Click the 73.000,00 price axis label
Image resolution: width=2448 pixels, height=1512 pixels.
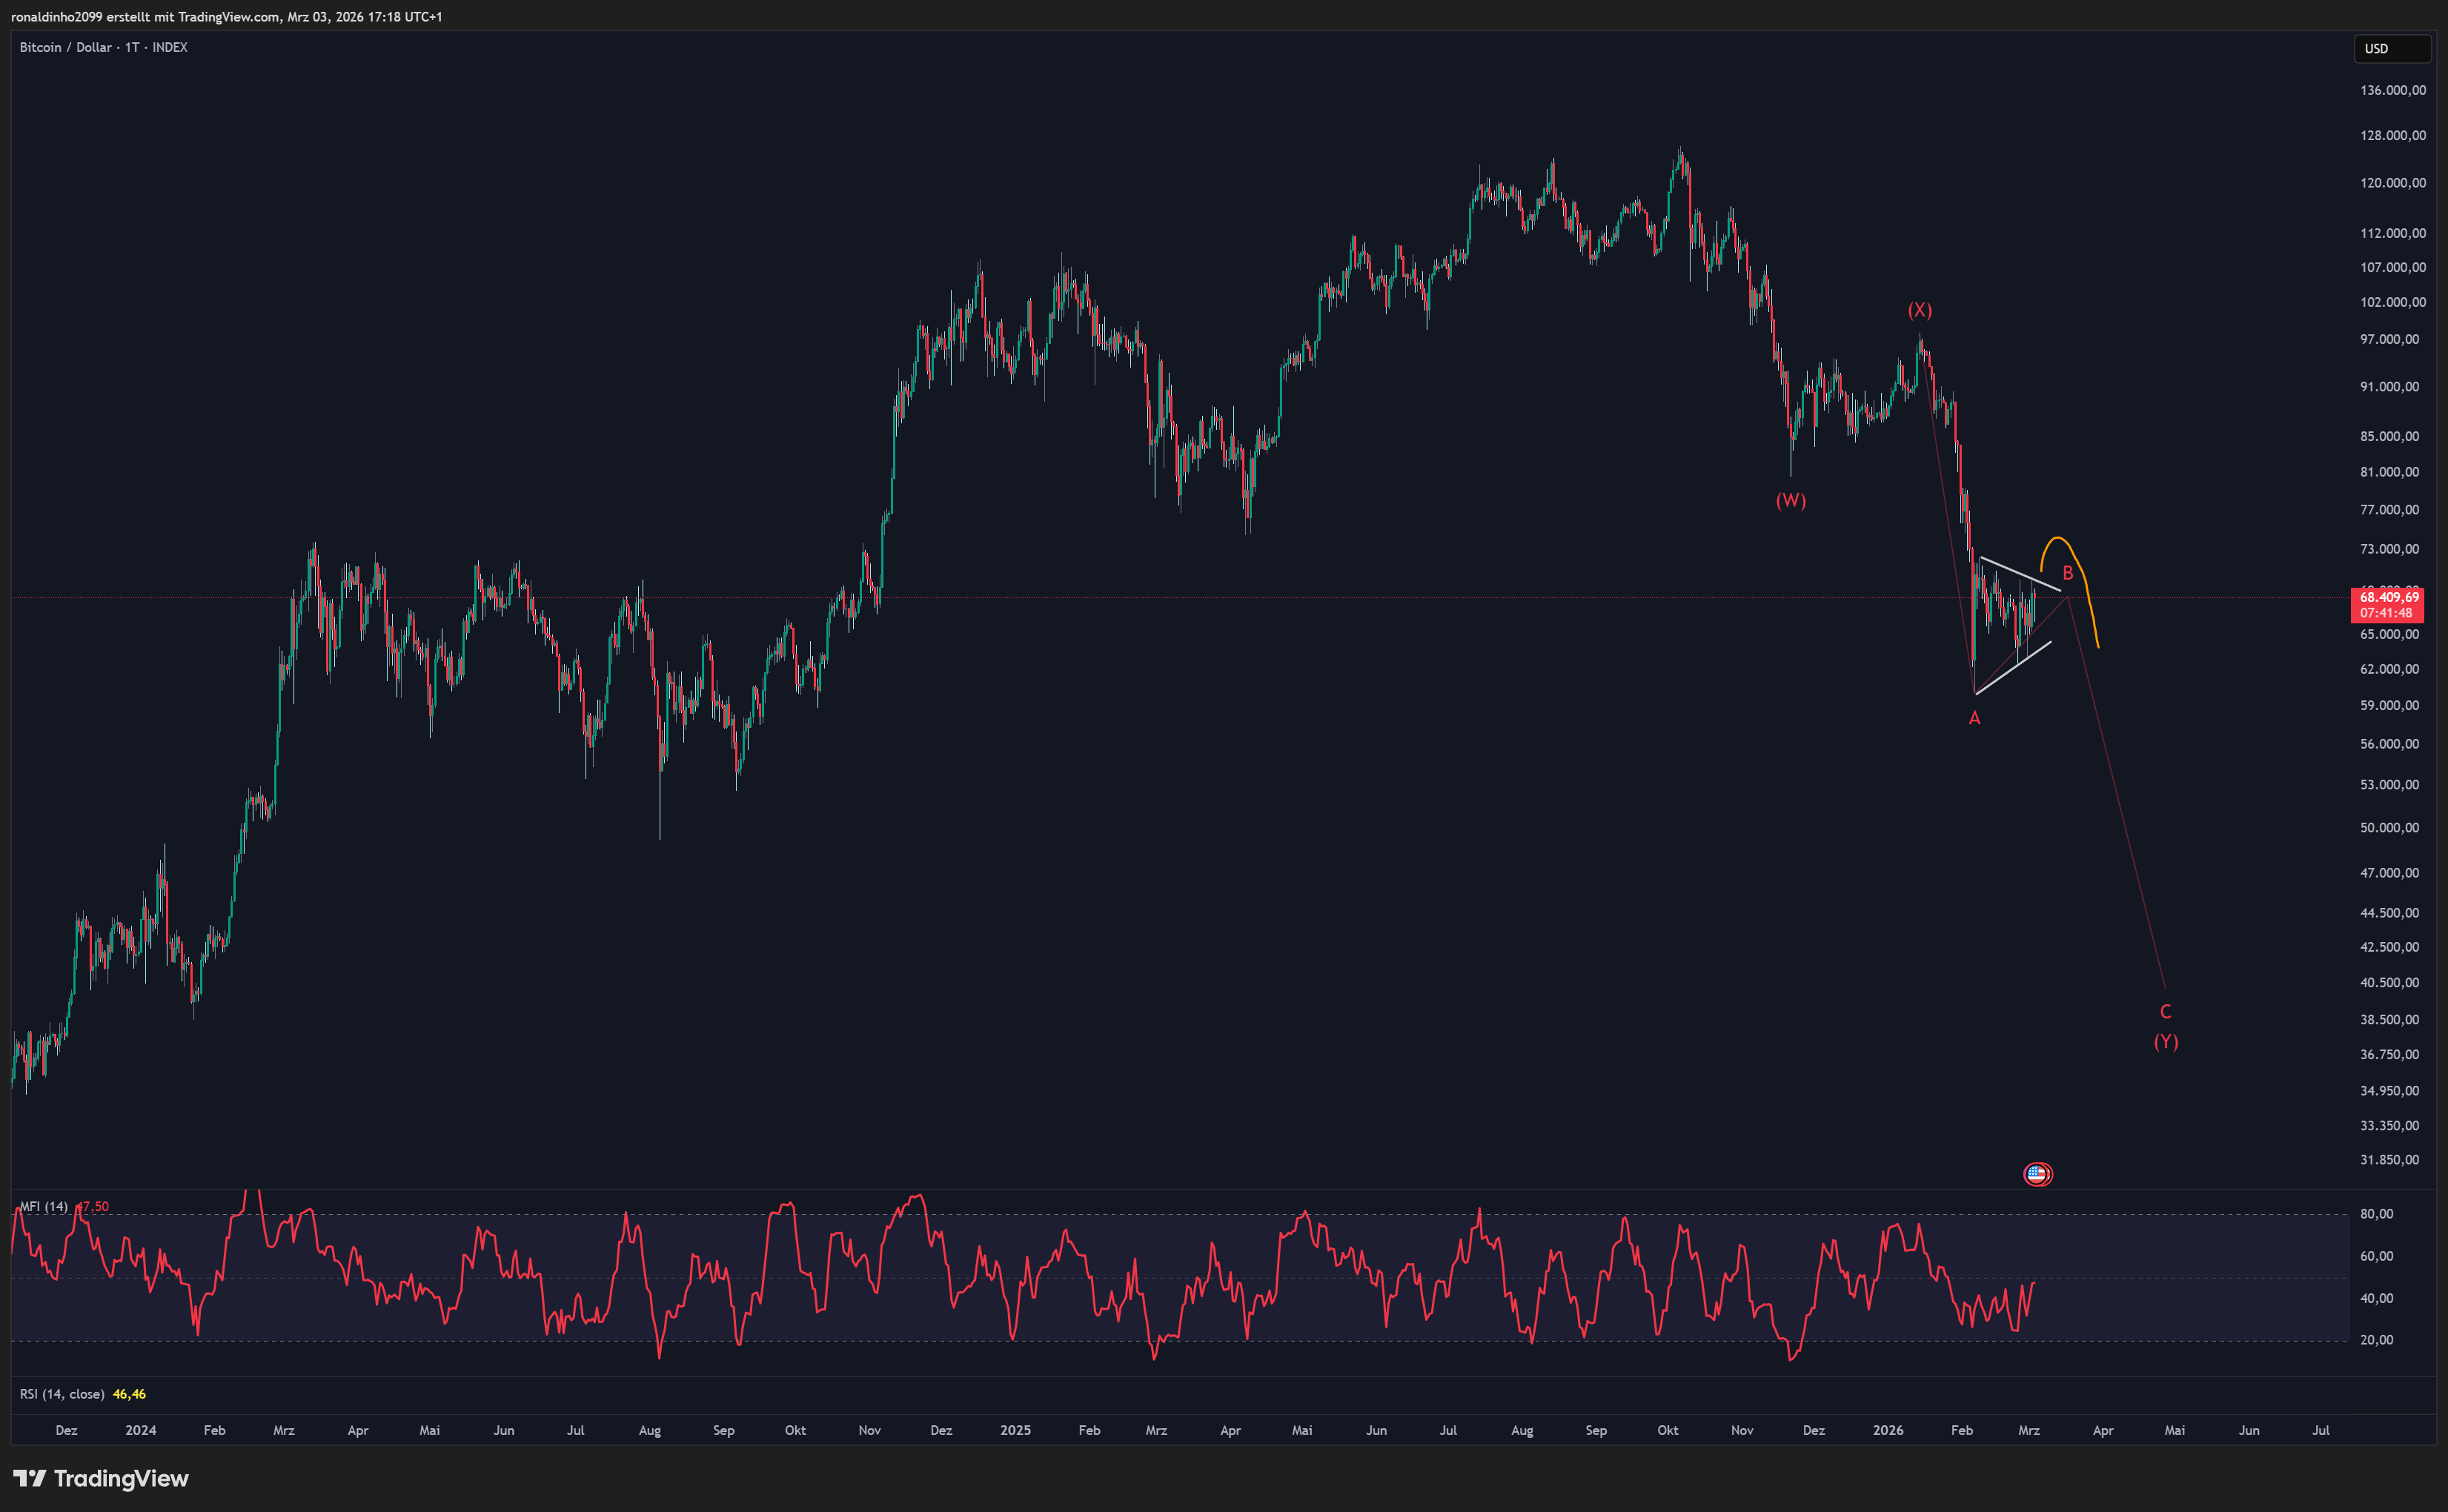tap(2389, 549)
